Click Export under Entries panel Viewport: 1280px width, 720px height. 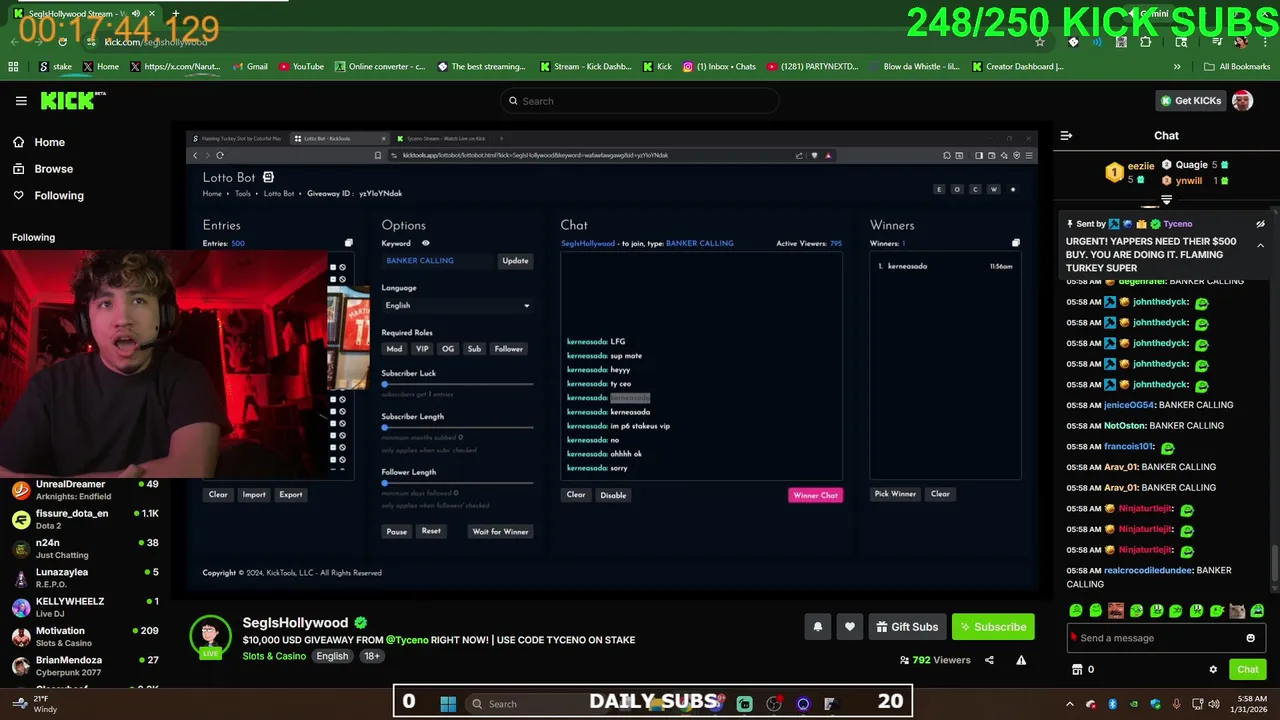coord(291,495)
